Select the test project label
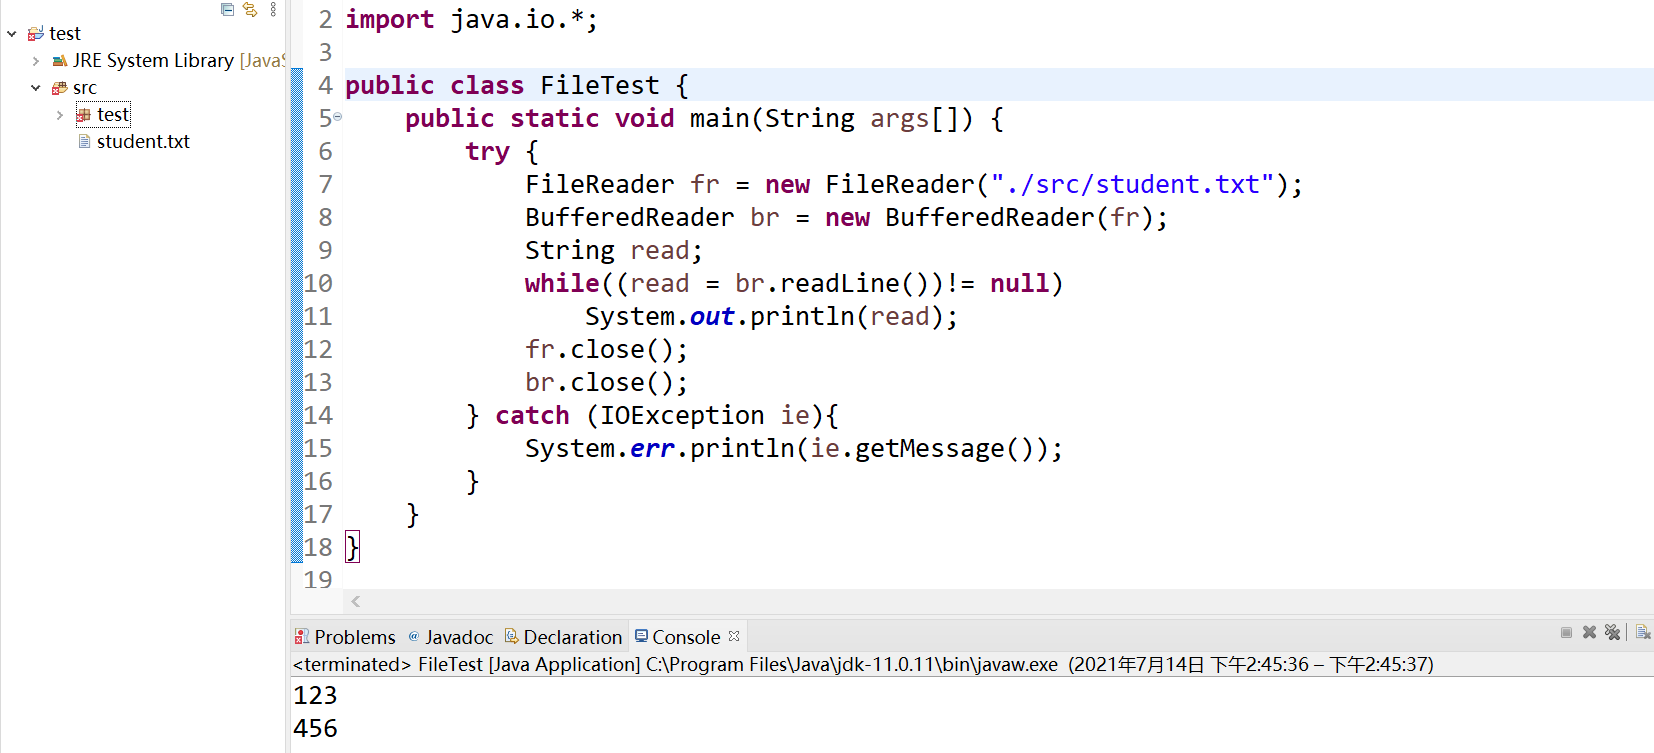The width and height of the screenshot is (1654, 753). pos(65,34)
